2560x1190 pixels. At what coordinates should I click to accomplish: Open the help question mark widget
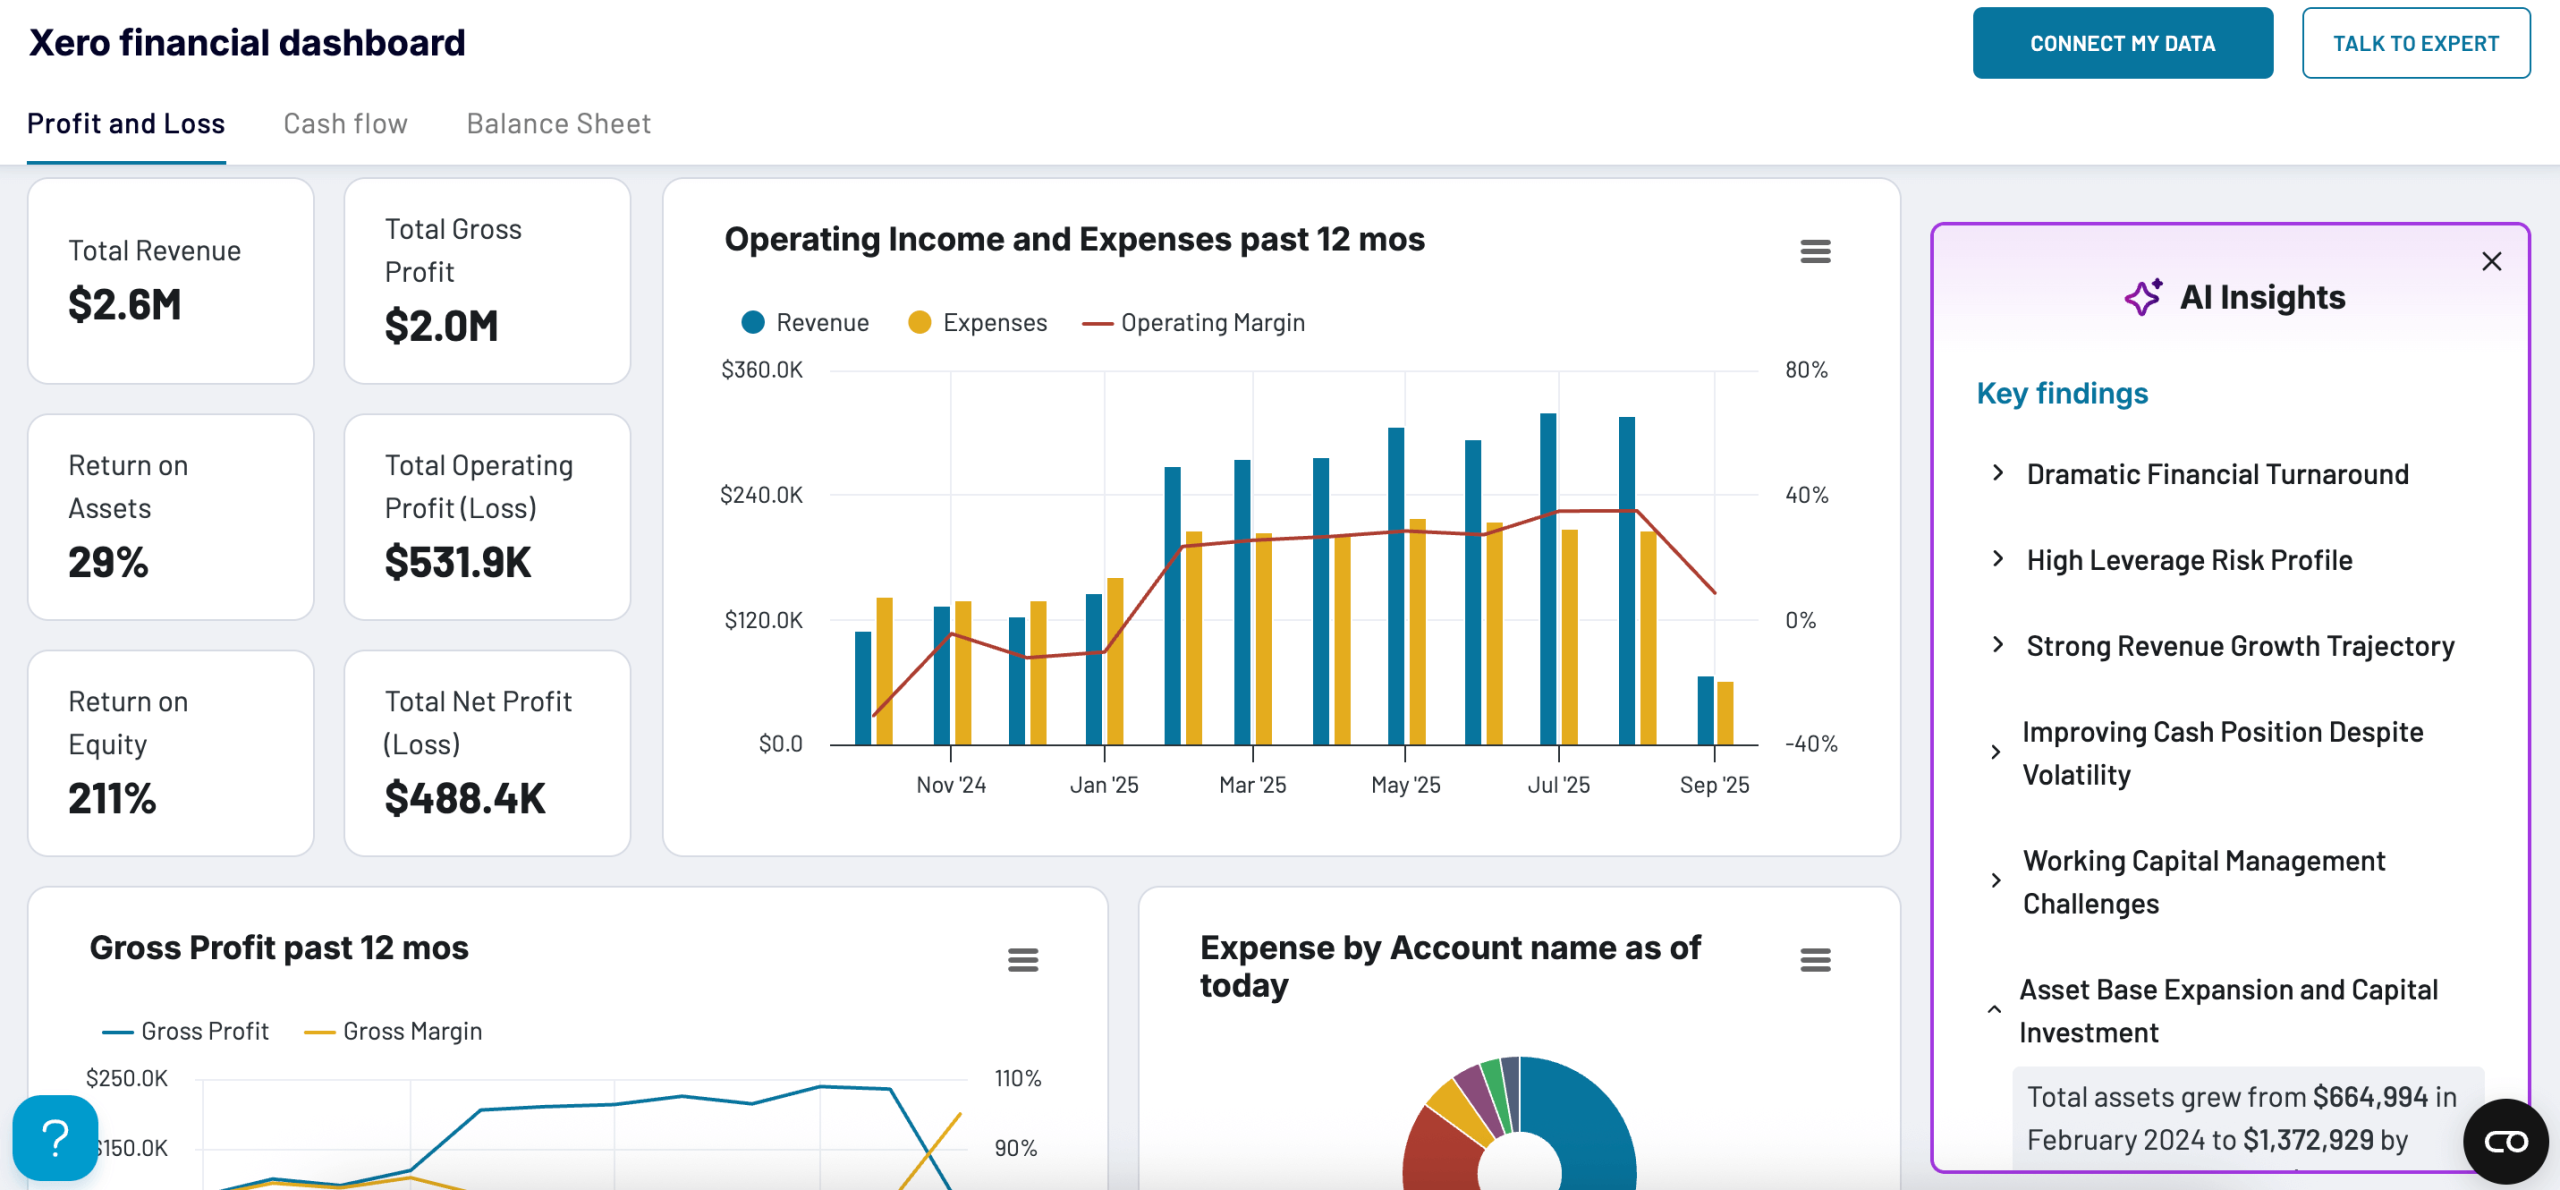55,1137
